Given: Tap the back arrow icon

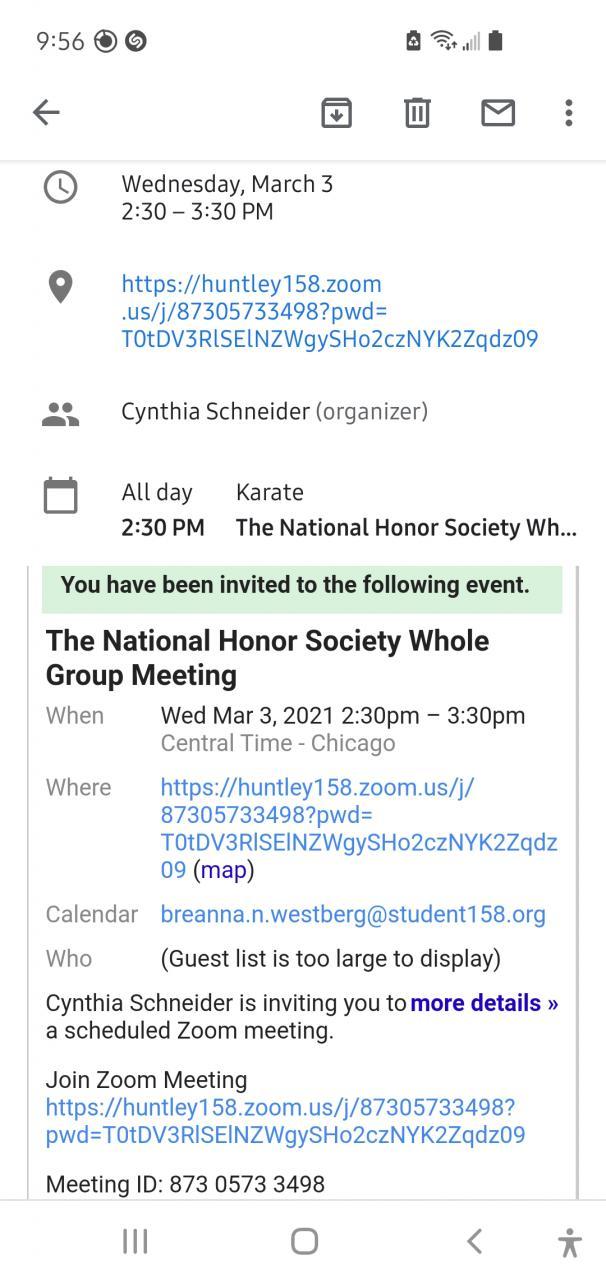Looking at the screenshot, I should (47, 113).
